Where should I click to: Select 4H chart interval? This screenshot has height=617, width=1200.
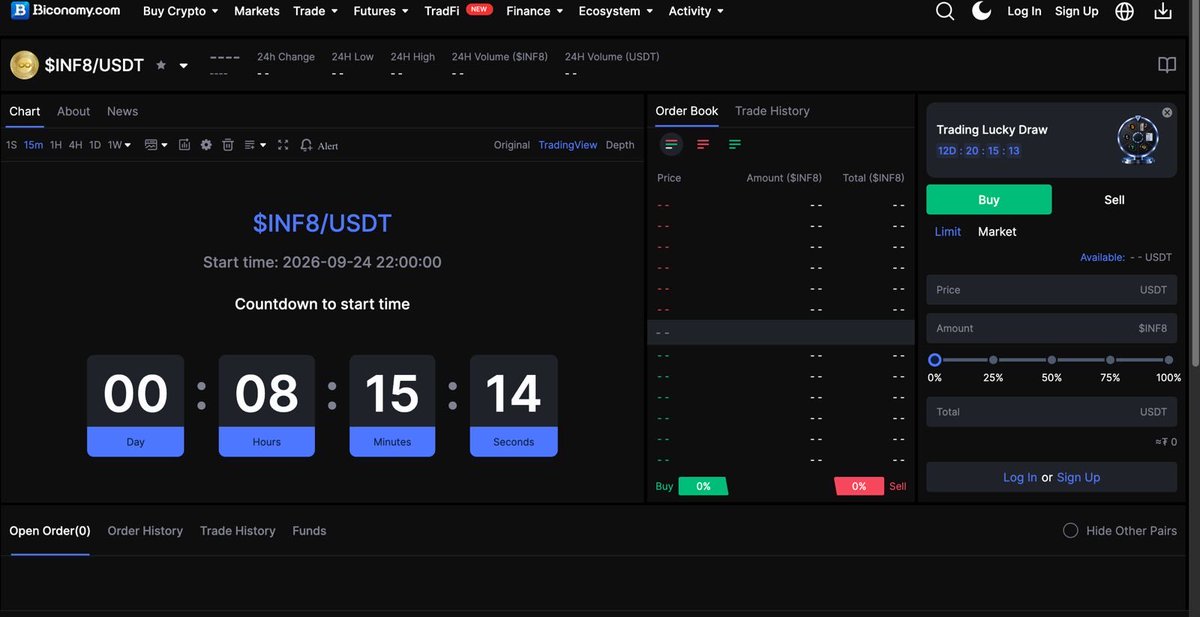pyautogui.click(x=76, y=145)
